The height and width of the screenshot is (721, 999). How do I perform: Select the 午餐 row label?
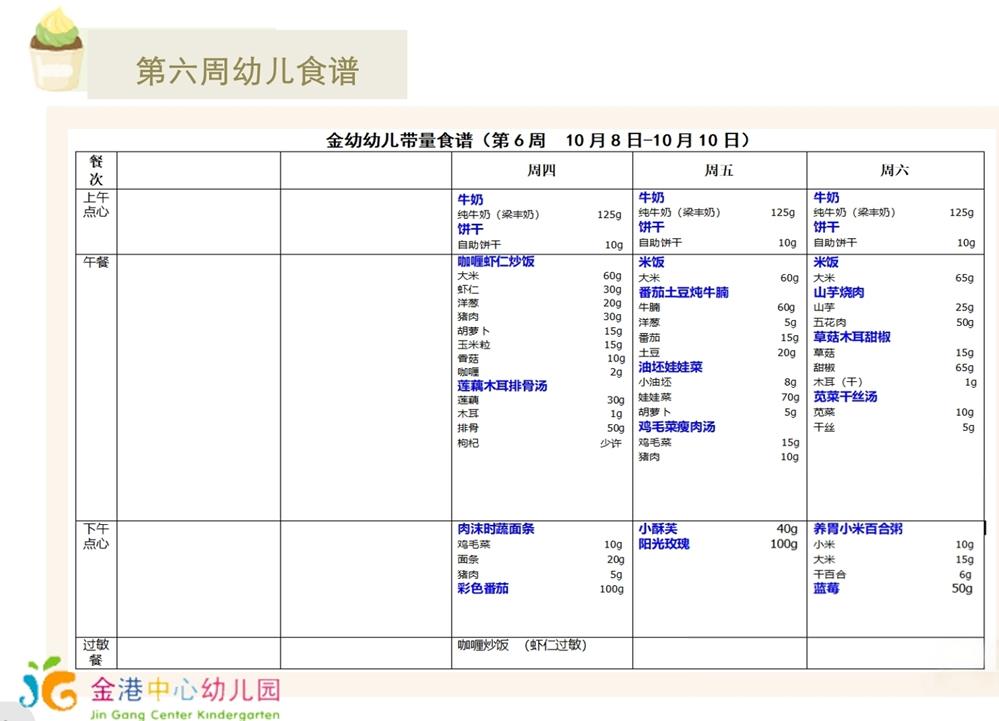(x=96, y=262)
